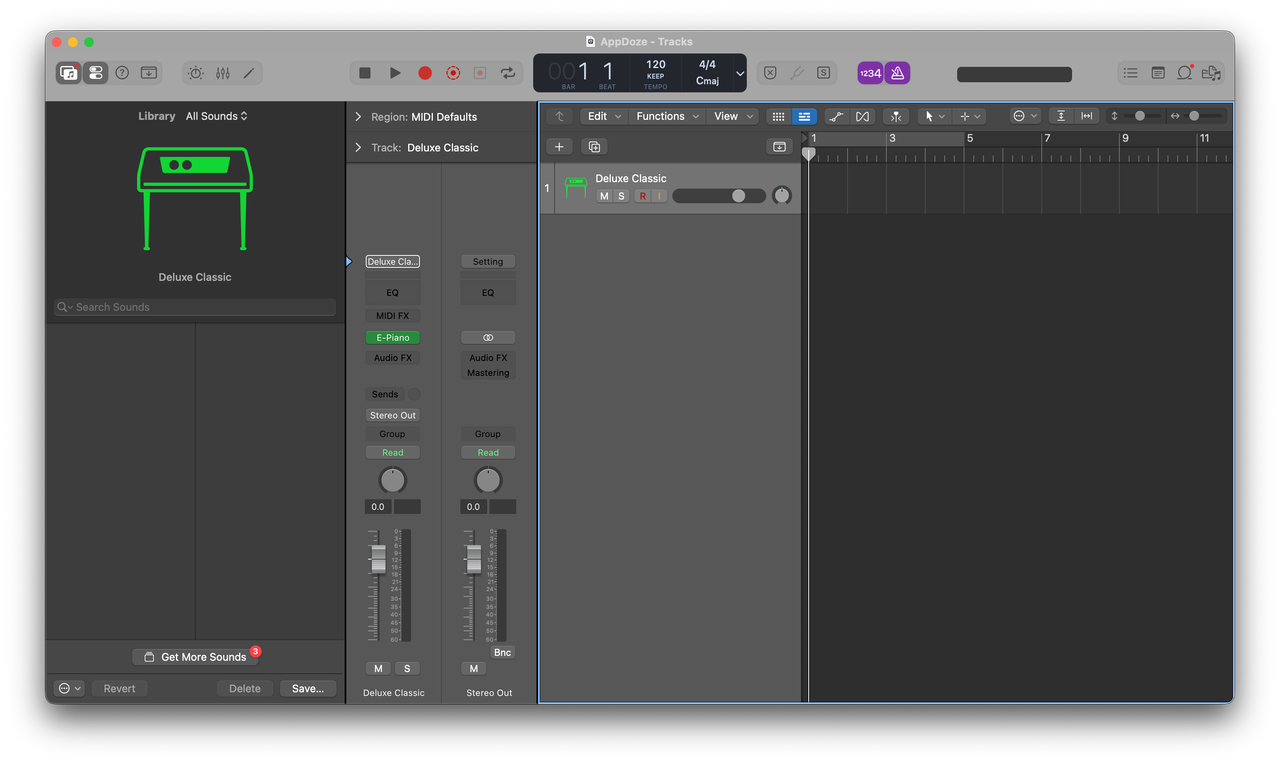Open the Loop Browser button
Screen dimensions: 1280x764
coord(1184,73)
